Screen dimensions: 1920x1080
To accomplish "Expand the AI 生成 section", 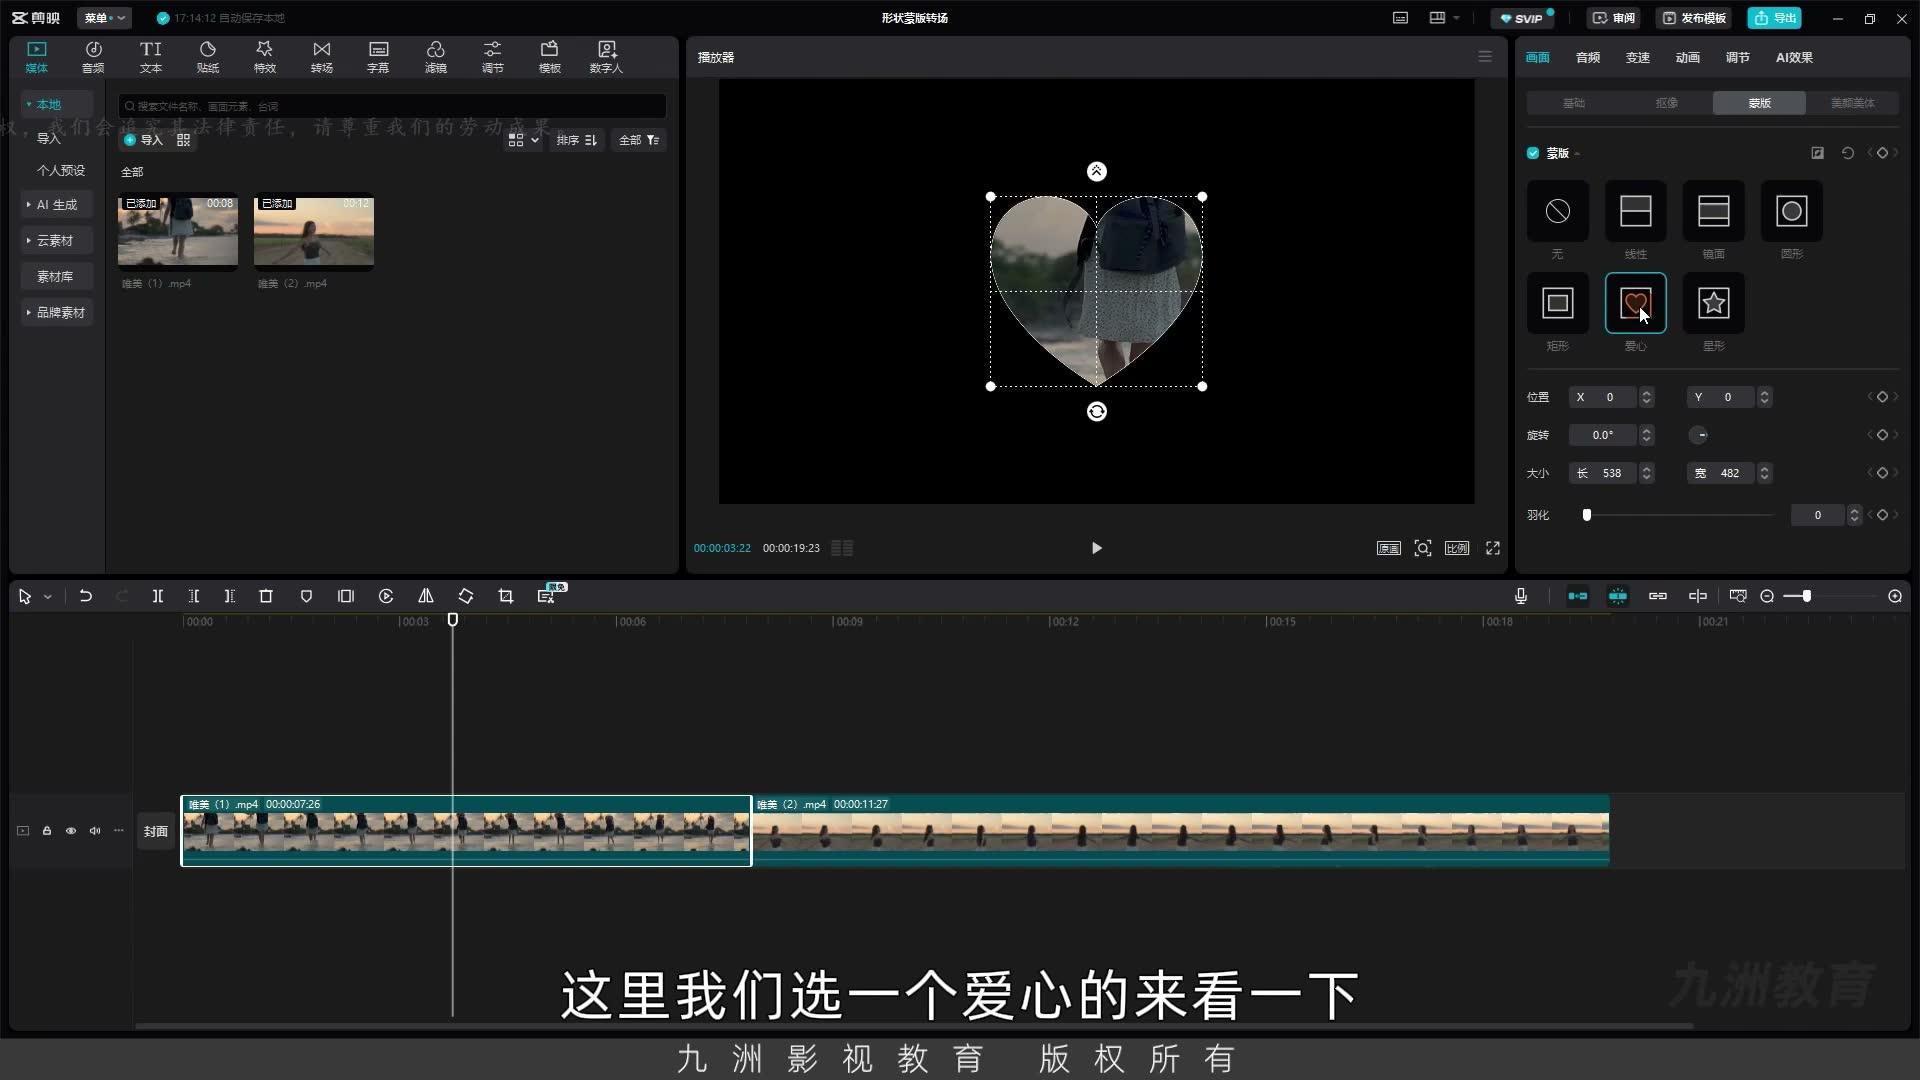I will pos(57,204).
